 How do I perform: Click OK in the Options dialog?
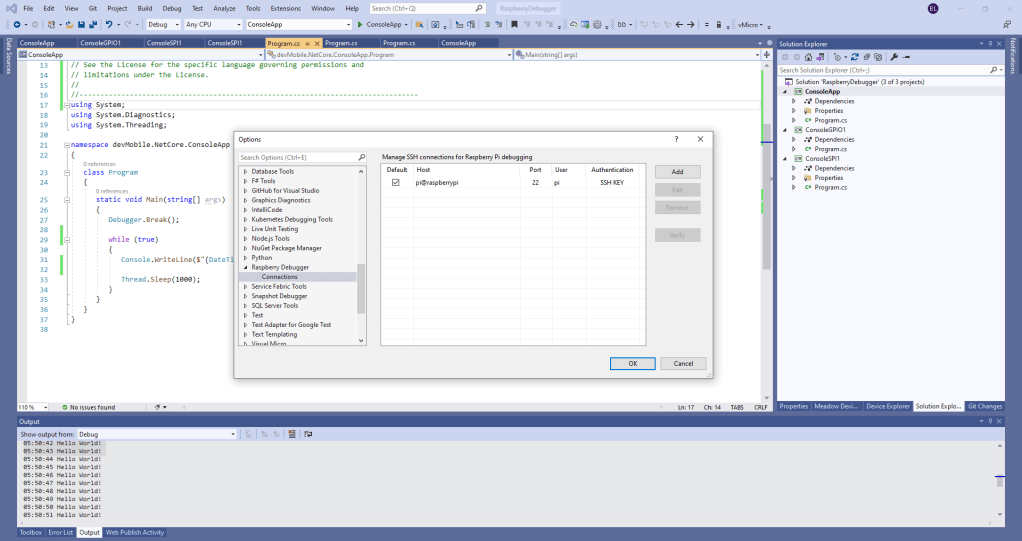pos(633,363)
